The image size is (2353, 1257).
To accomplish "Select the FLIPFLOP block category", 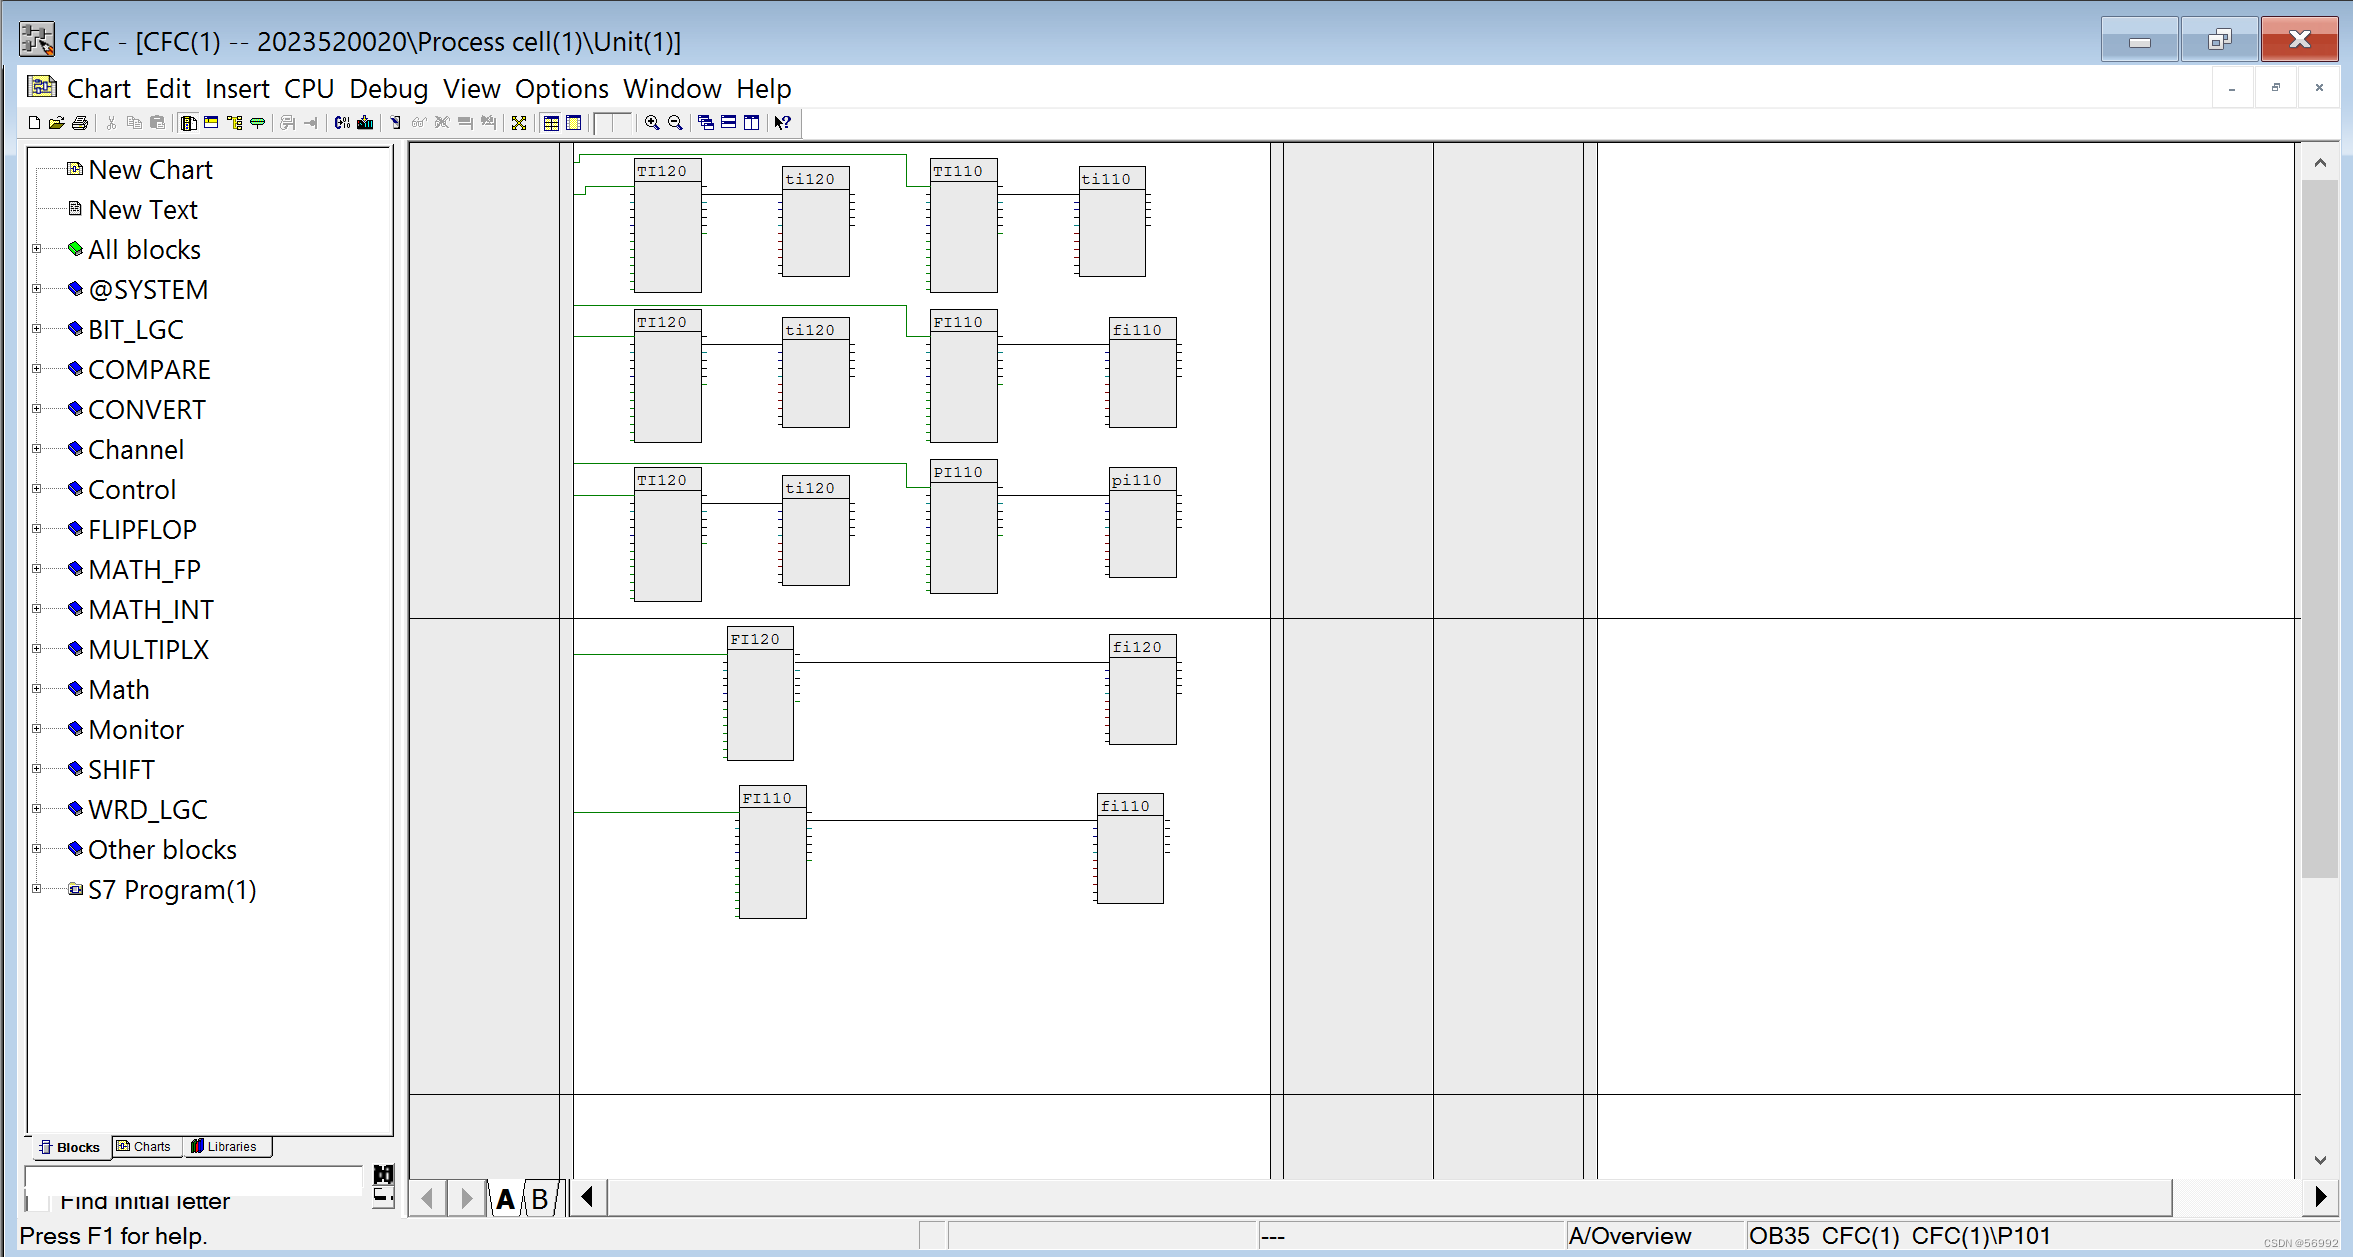I will coord(142,529).
